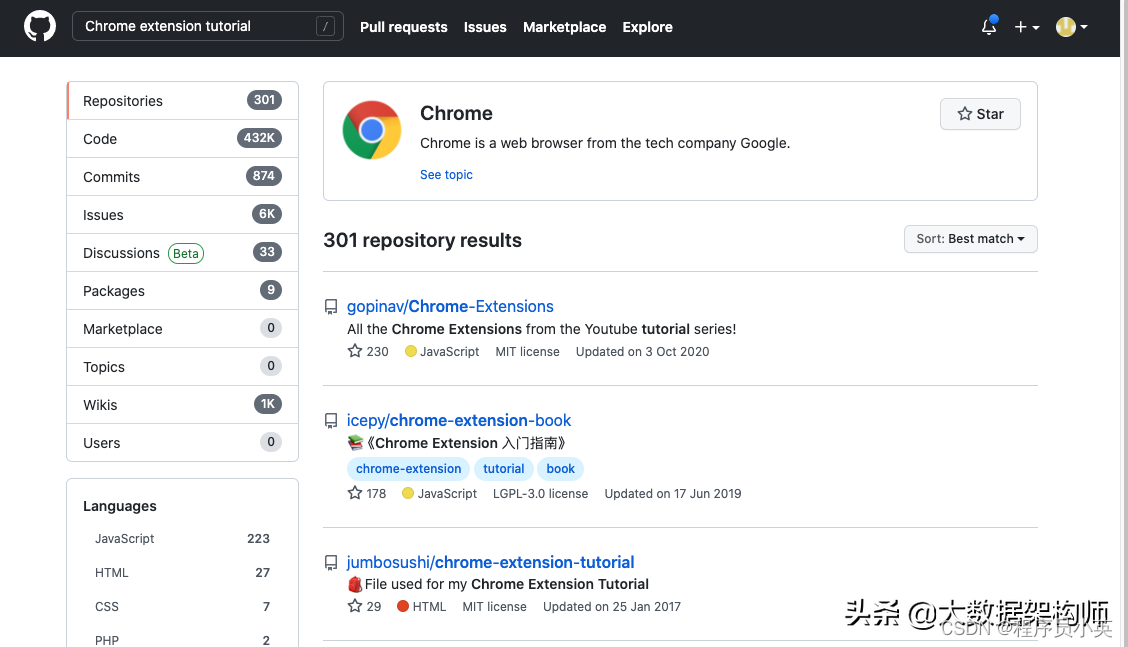Show Packages results
The image size is (1128, 647).
[183, 291]
